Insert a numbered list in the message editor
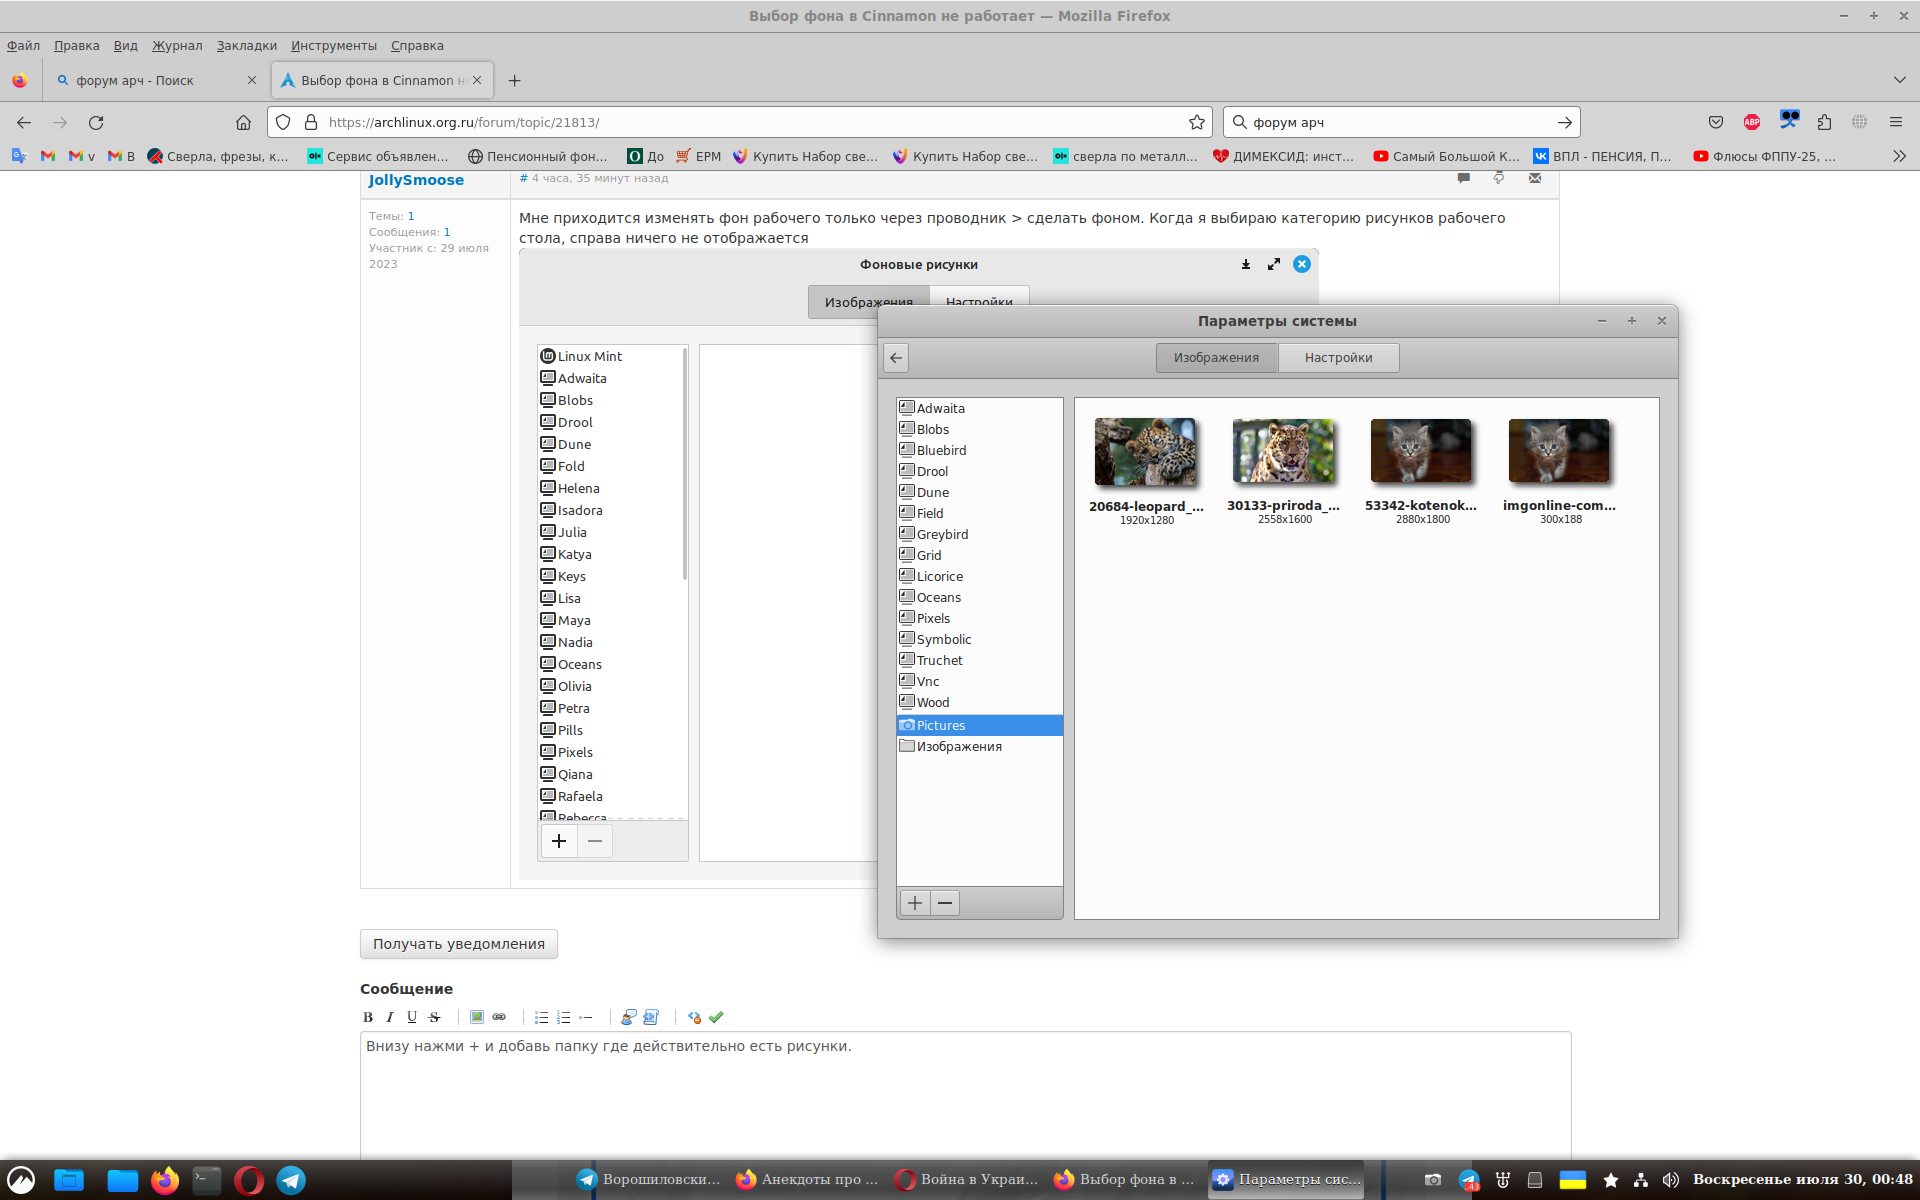Screen dimensions: 1920x1200 [564, 1017]
